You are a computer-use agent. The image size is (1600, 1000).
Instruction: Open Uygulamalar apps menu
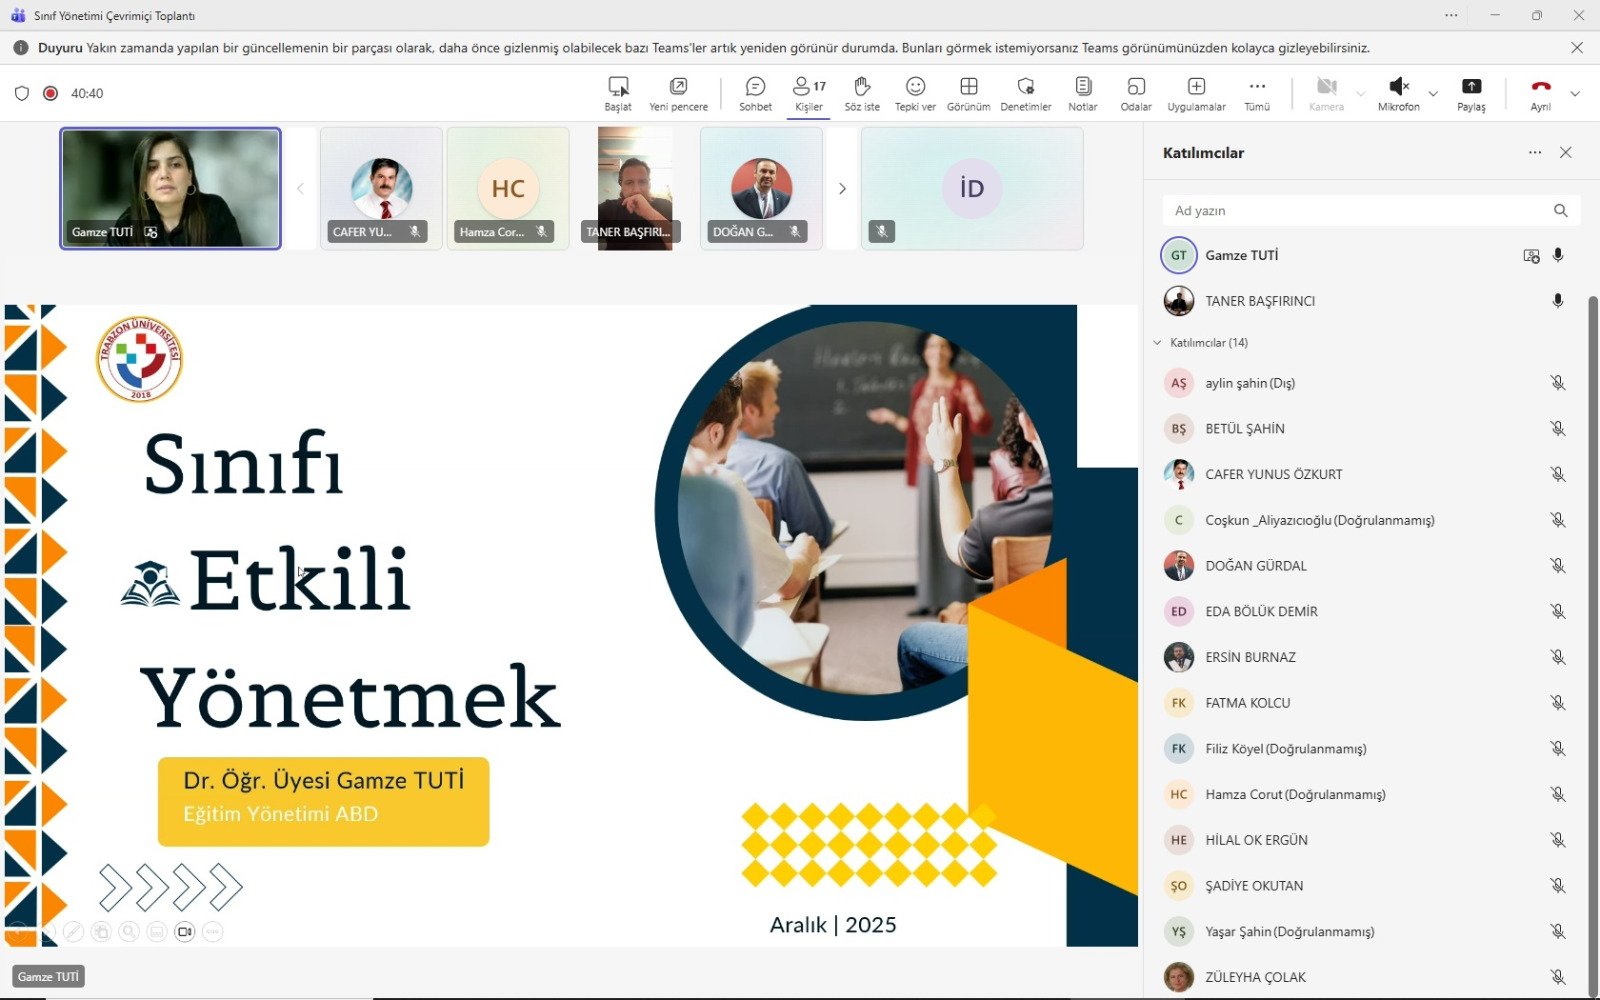tap(1196, 93)
